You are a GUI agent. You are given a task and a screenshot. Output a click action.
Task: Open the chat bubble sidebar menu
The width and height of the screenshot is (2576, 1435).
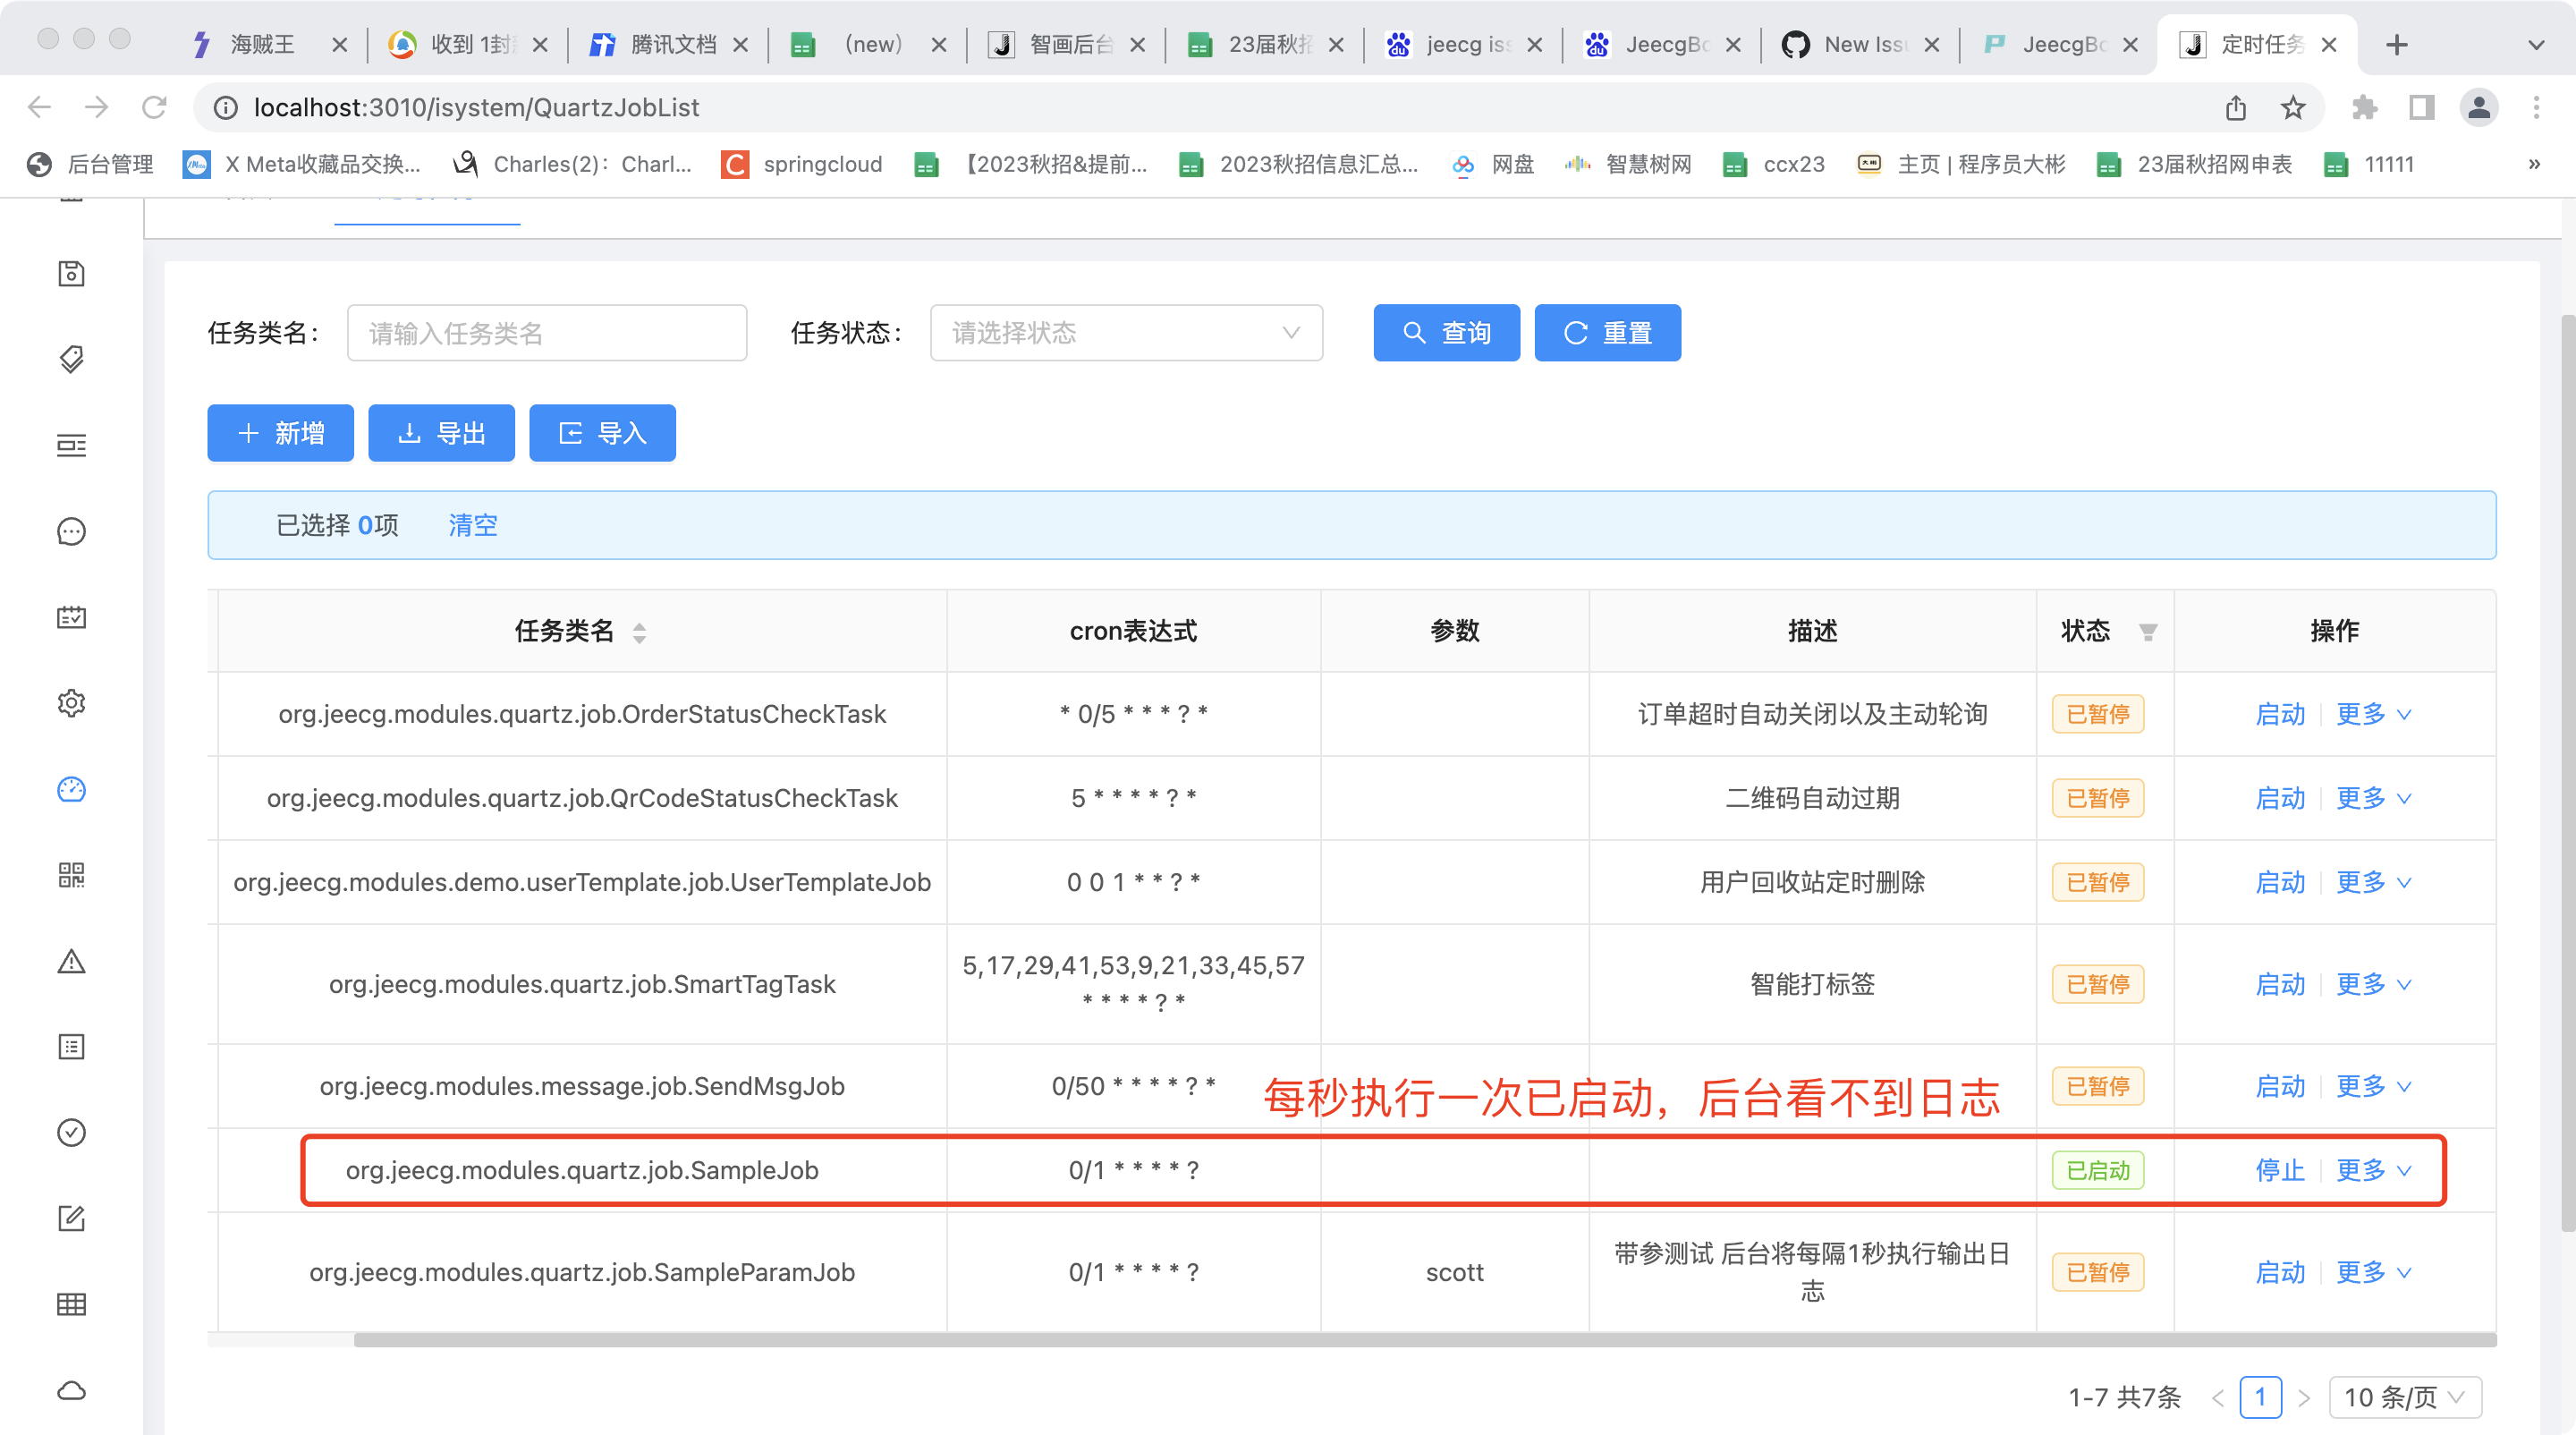tap(71, 531)
